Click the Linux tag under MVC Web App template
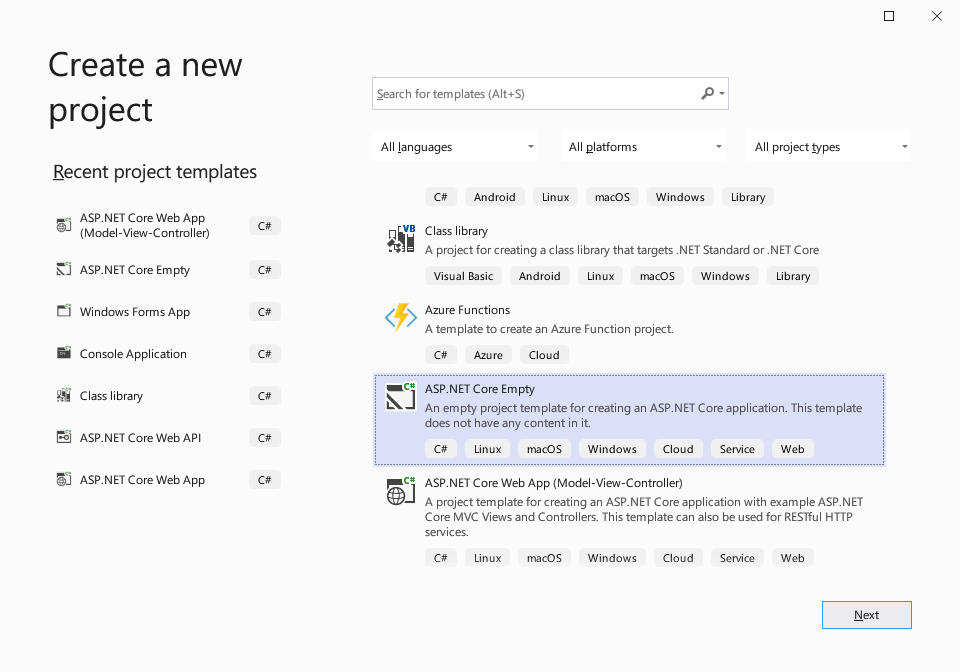 tap(487, 558)
